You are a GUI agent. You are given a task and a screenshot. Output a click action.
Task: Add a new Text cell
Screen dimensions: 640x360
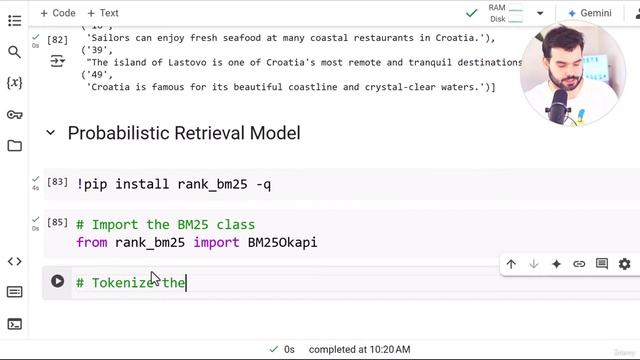coord(103,13)
